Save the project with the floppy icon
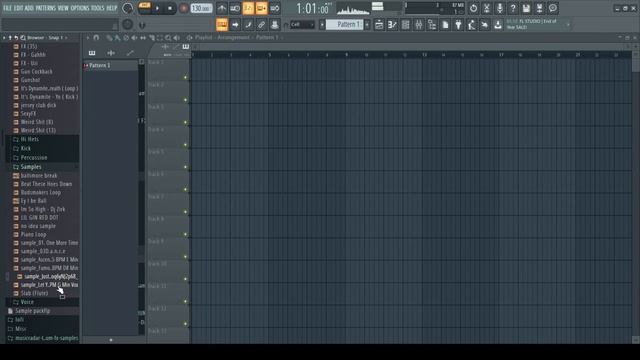 click(x=526, y=8)
